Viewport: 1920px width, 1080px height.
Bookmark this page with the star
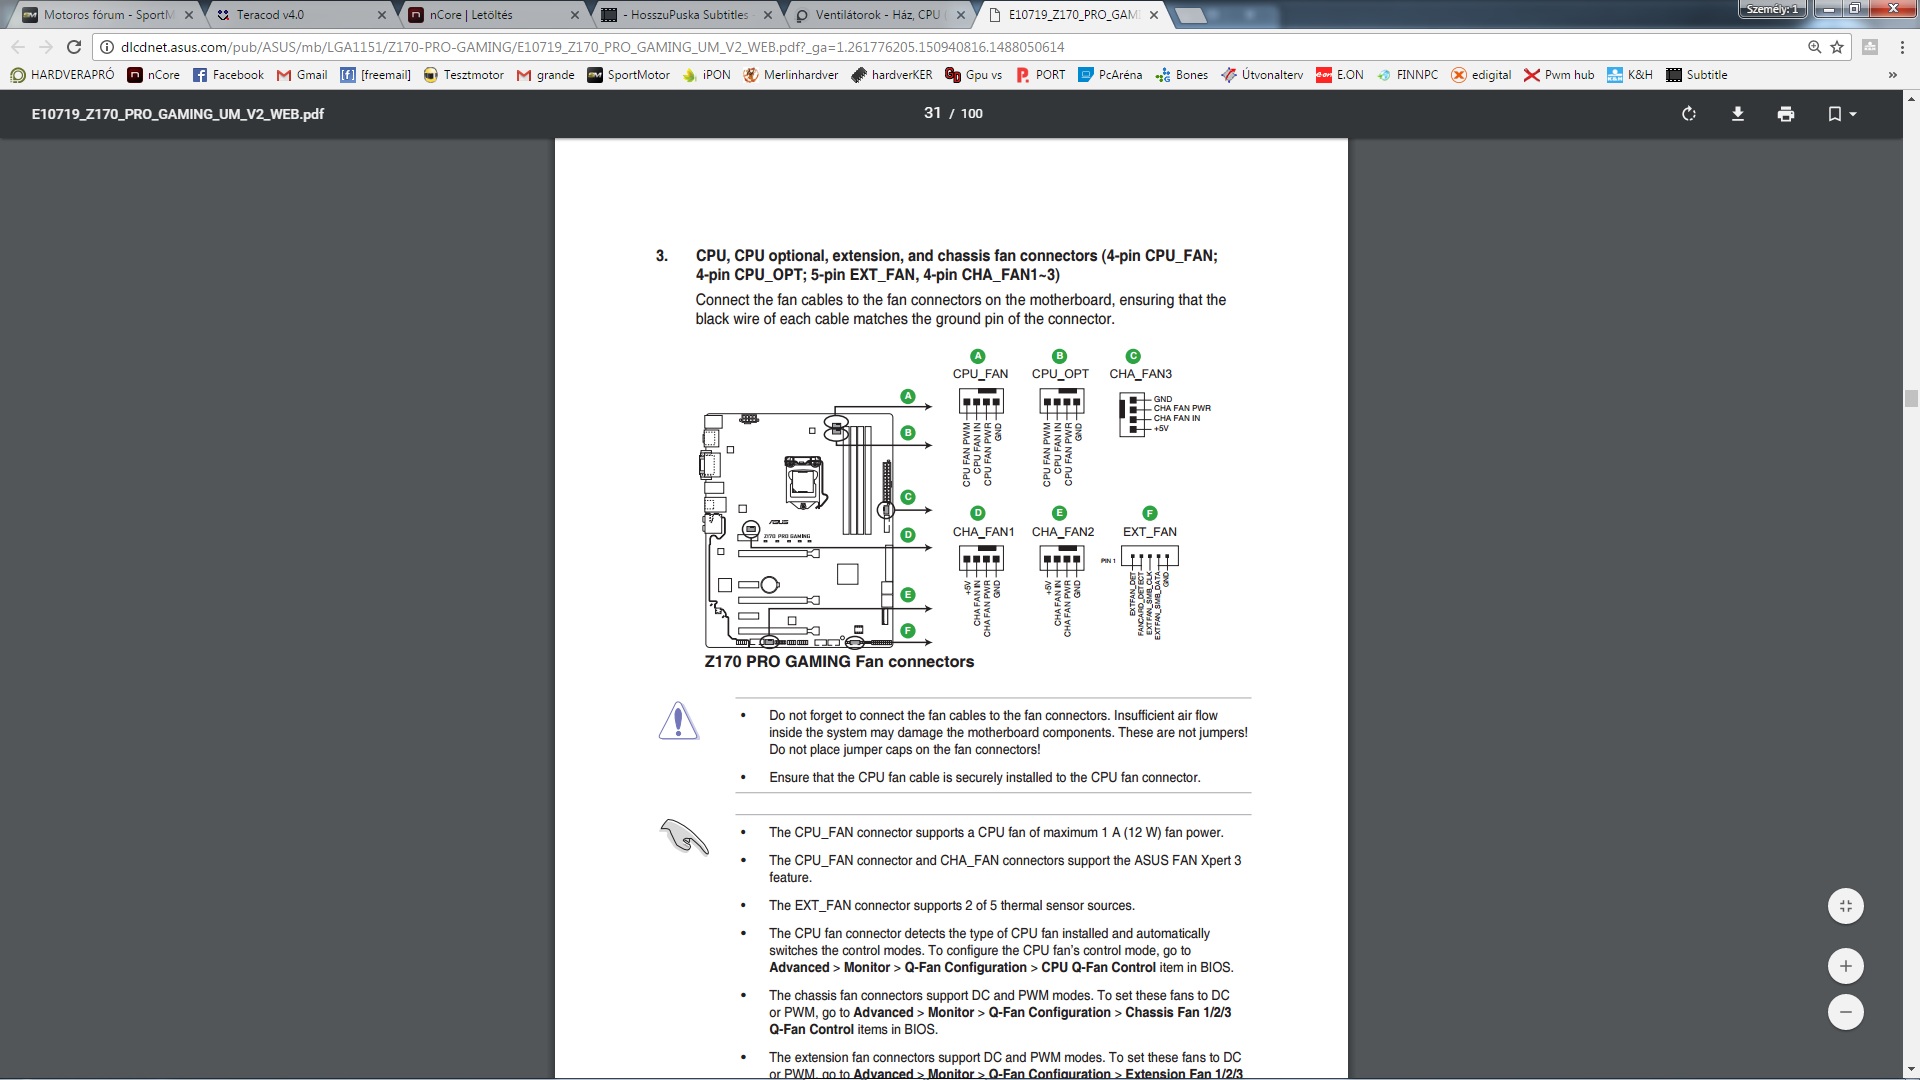(1837, 47)
